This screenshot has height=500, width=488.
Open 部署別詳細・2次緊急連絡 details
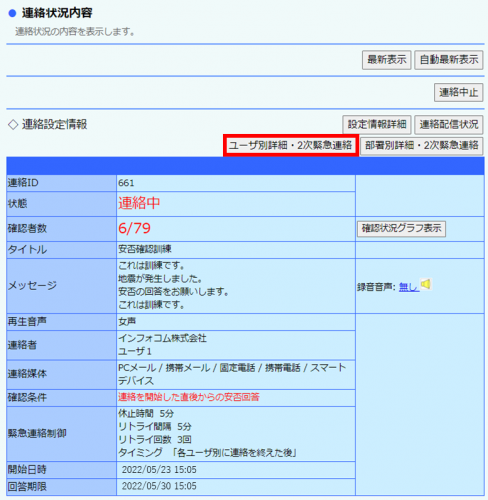click(422, 146)
